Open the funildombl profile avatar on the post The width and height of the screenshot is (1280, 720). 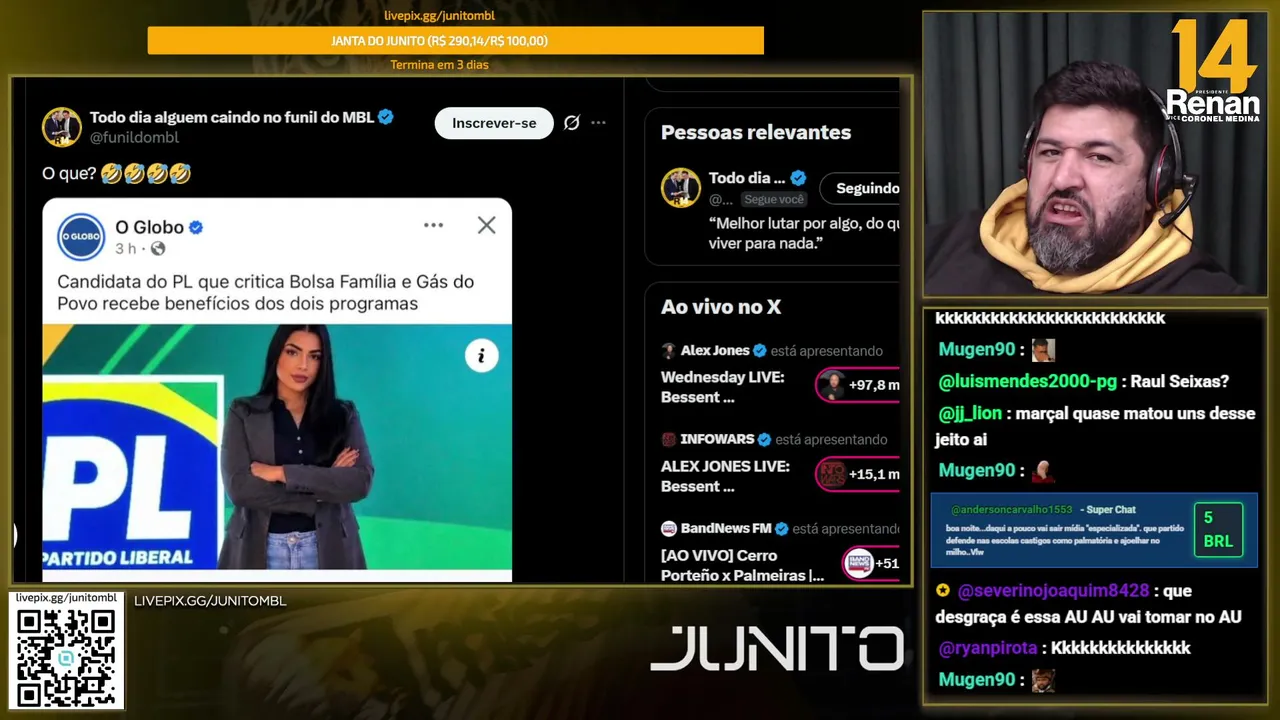[x=62, y=127]
